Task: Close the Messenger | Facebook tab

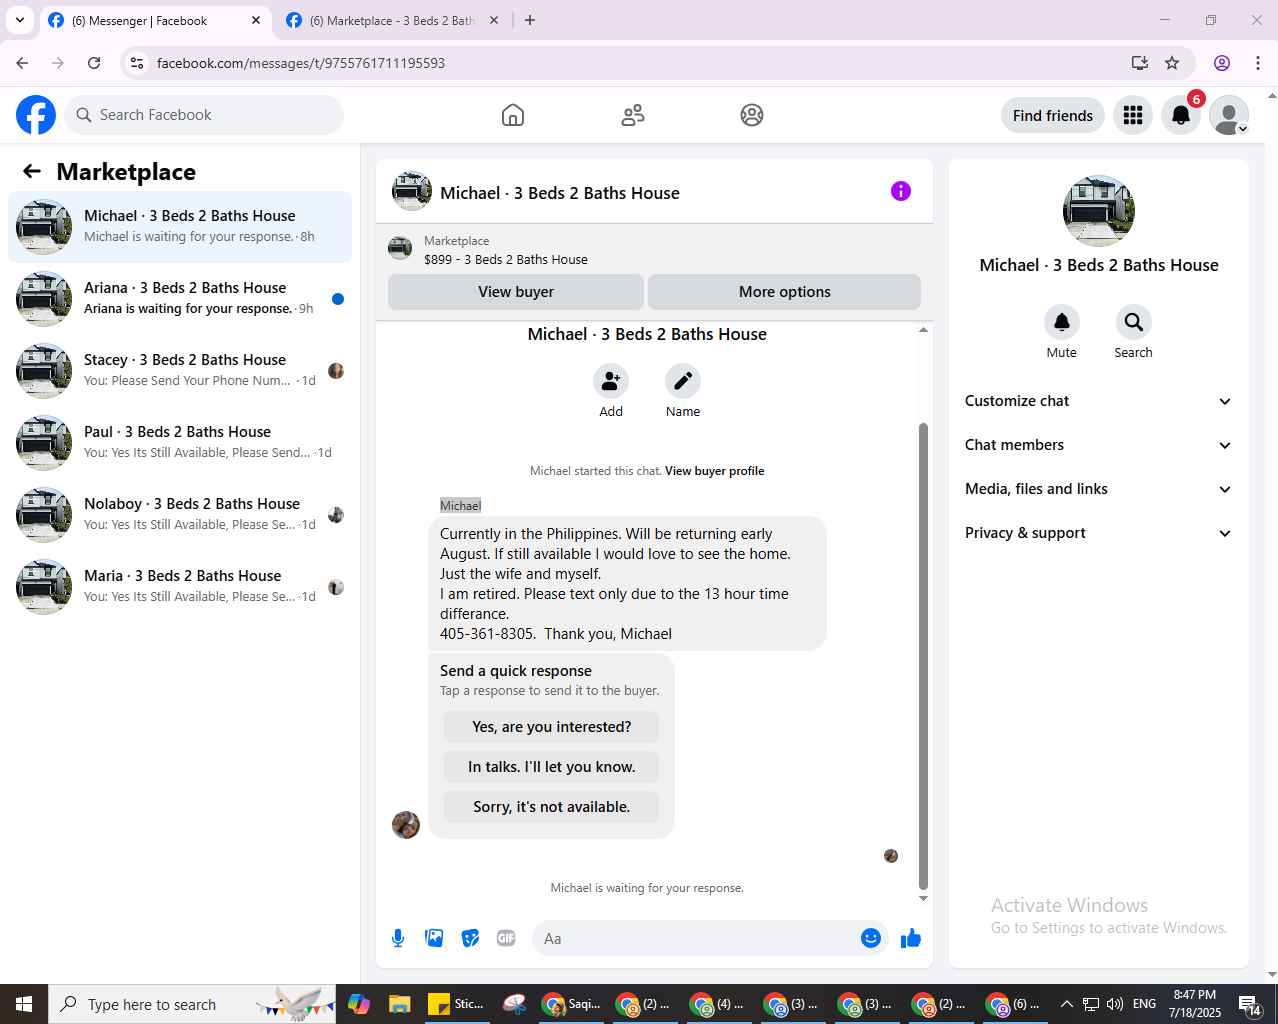Action: pos(256,20)
